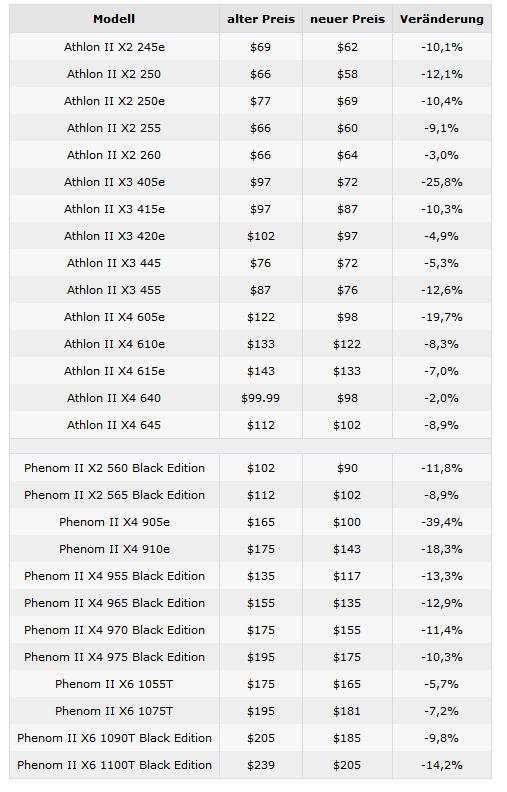The image size is (507, 792).
Task: Click the -25,8% change value
Action: point(442,182)
